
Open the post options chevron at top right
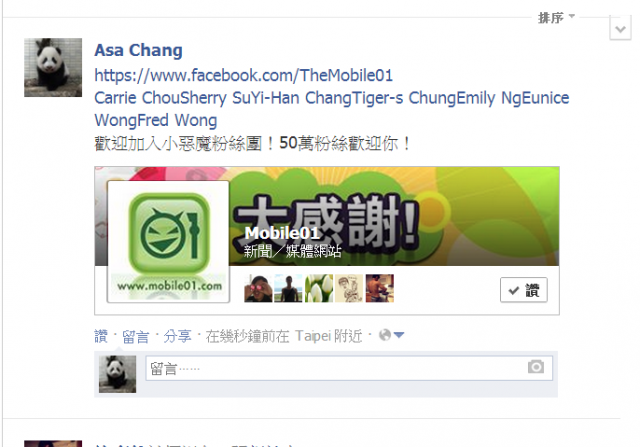click(x=620, y=29)
